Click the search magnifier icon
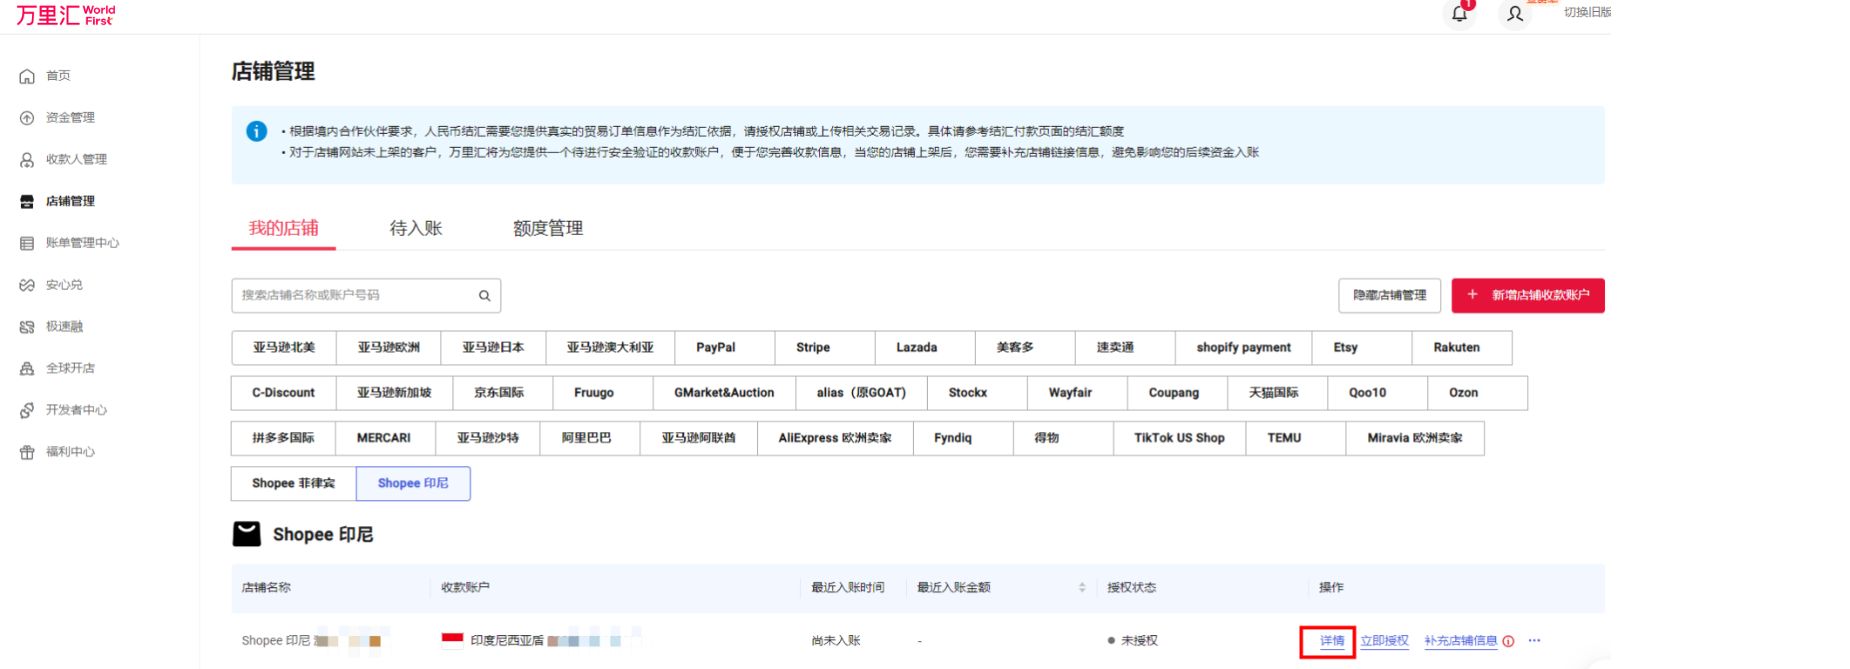Image resolution: width=1850 pixels, height=669 pixels. click(x=484, y=296)
